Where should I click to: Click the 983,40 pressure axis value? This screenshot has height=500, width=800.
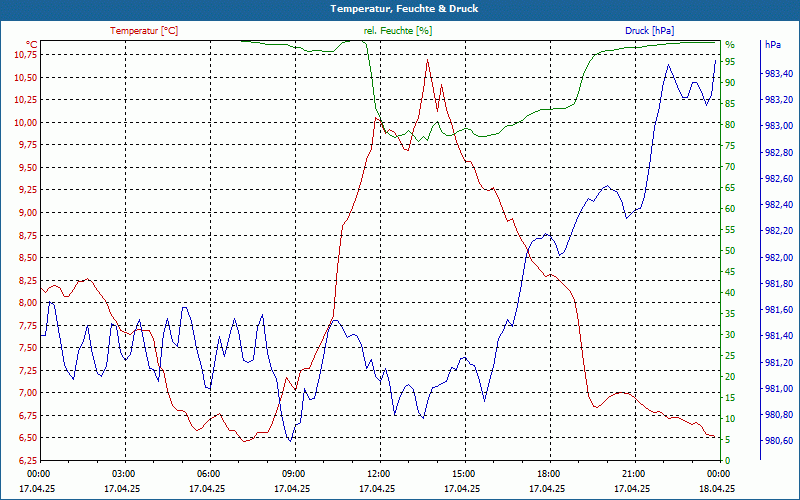pos(779,74)
